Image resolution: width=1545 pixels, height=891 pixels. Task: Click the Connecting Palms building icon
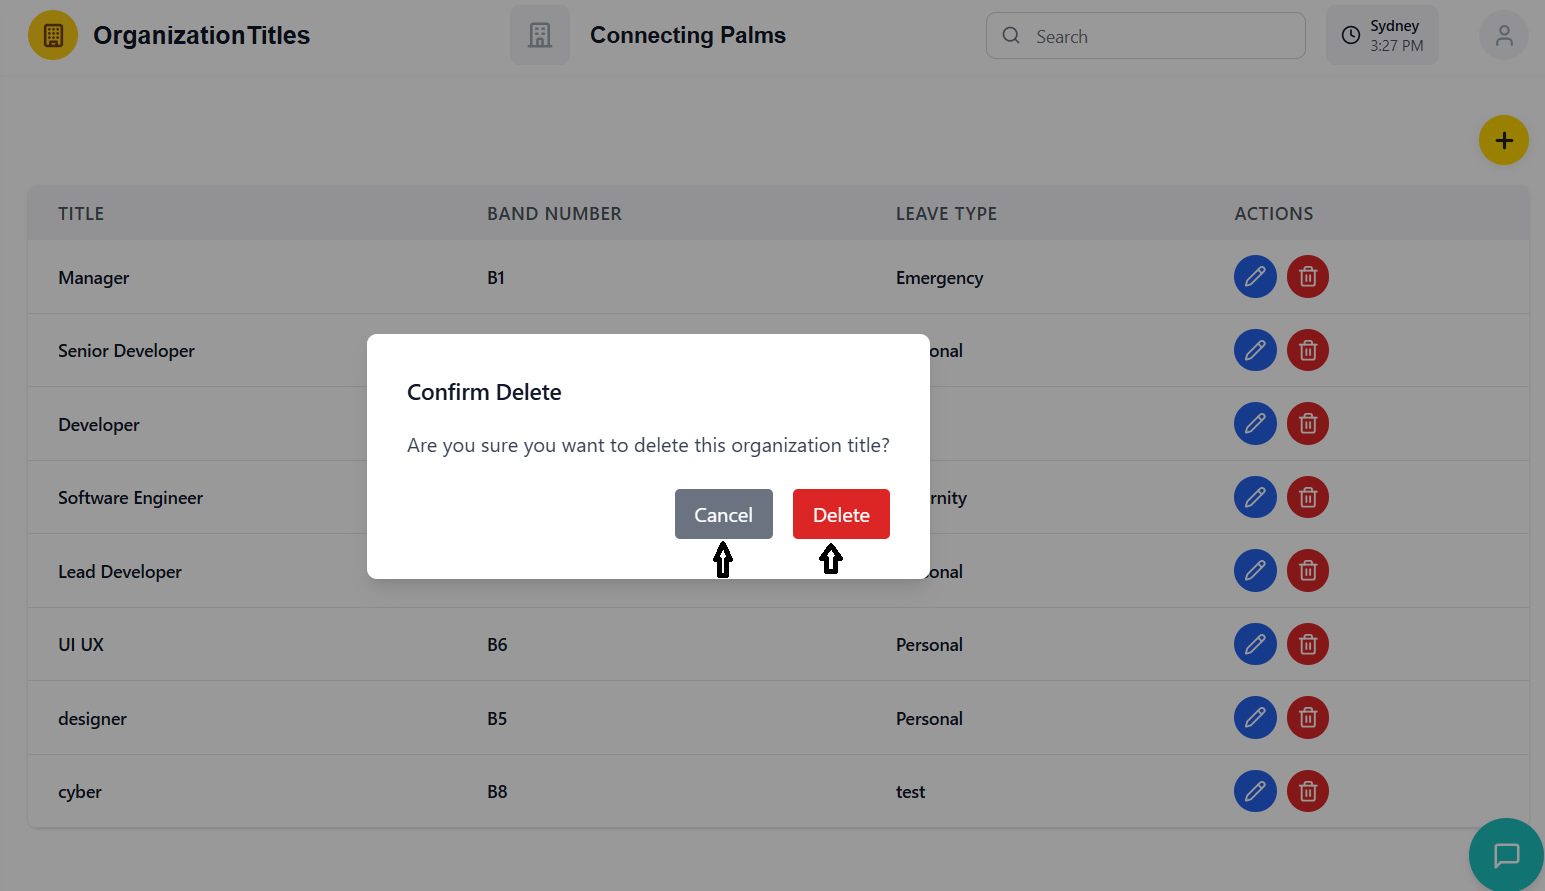pyautogui.click(x=540, y=36)
